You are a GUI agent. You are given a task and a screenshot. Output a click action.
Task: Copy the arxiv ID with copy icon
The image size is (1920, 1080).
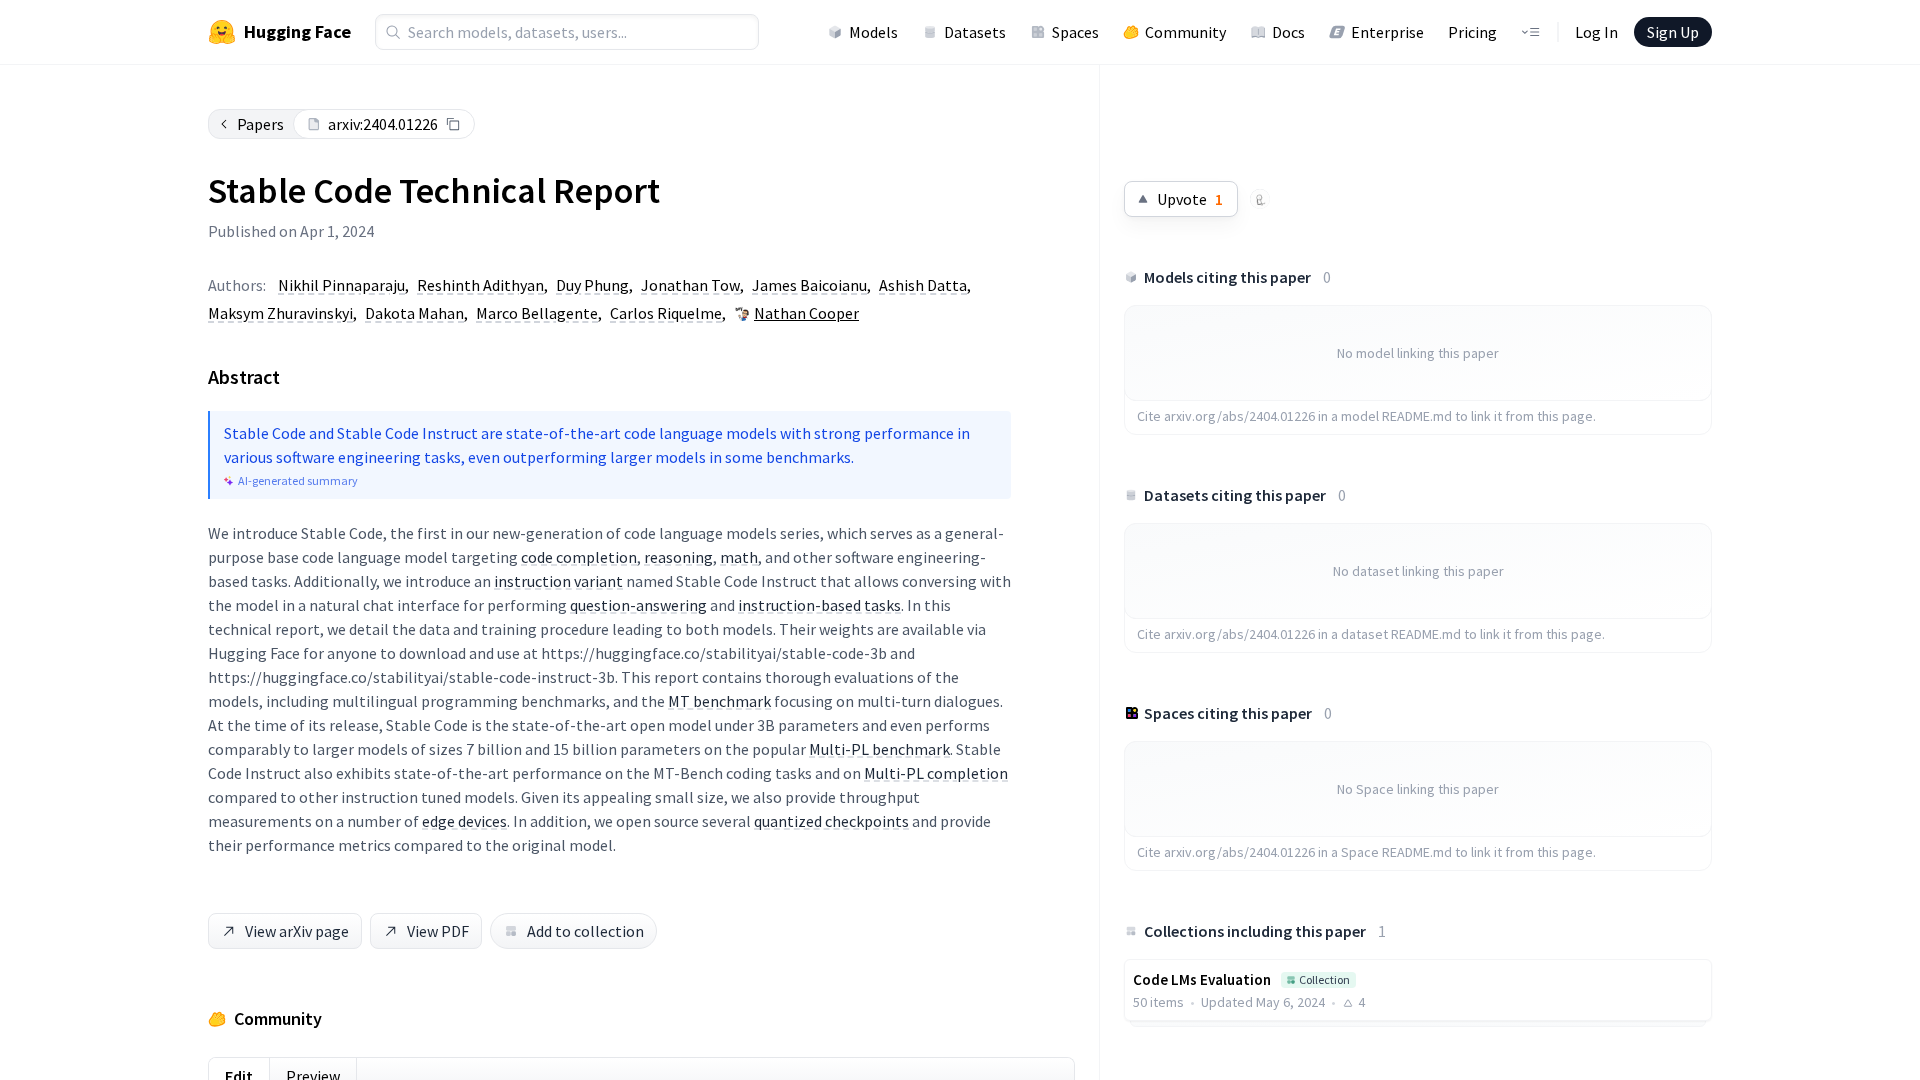click(x=453, y=124)
